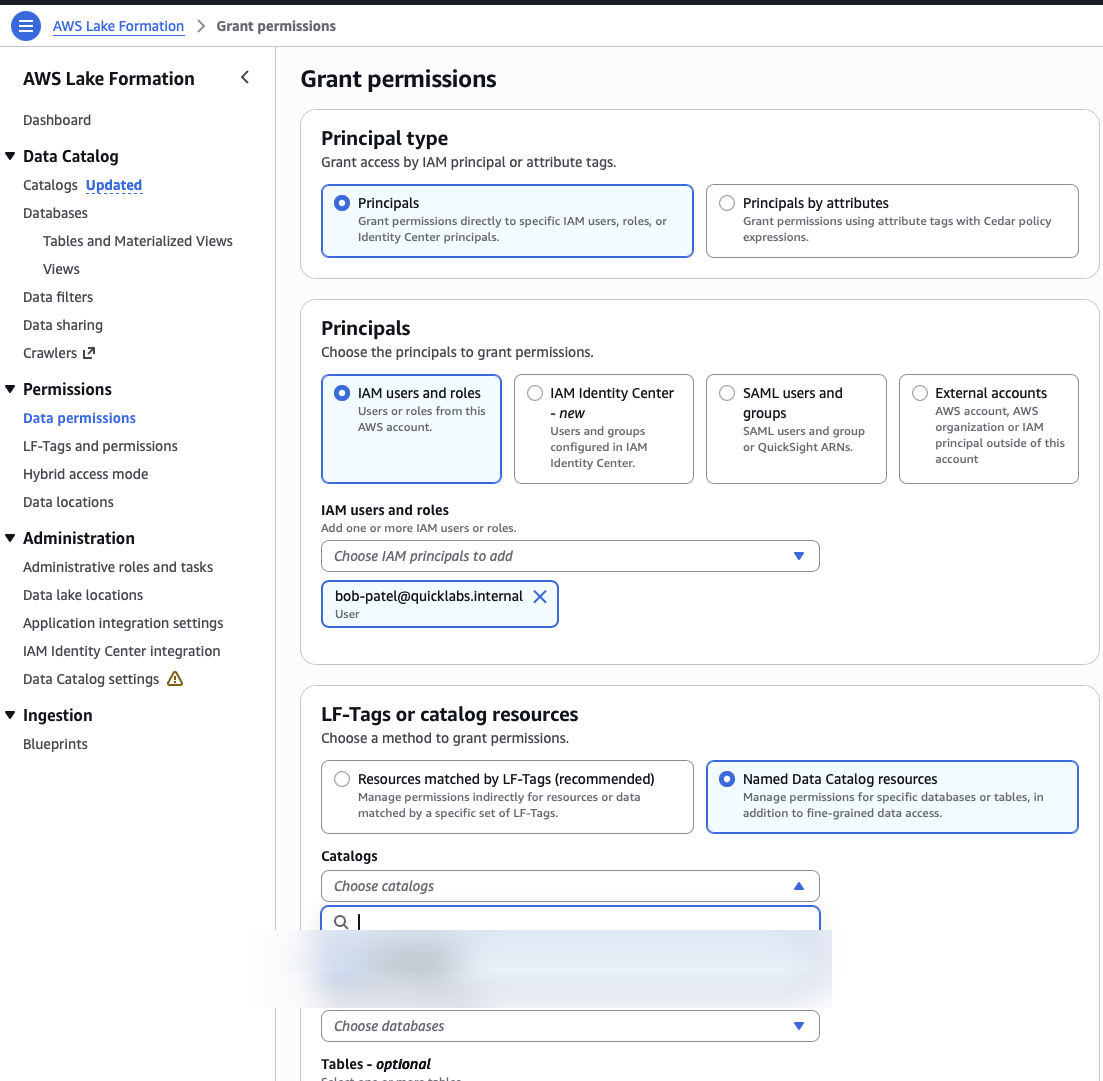Click the Grant permissions breadcrumb text
This screenshot has width=1103, height=1081.
tap(276, 26)
